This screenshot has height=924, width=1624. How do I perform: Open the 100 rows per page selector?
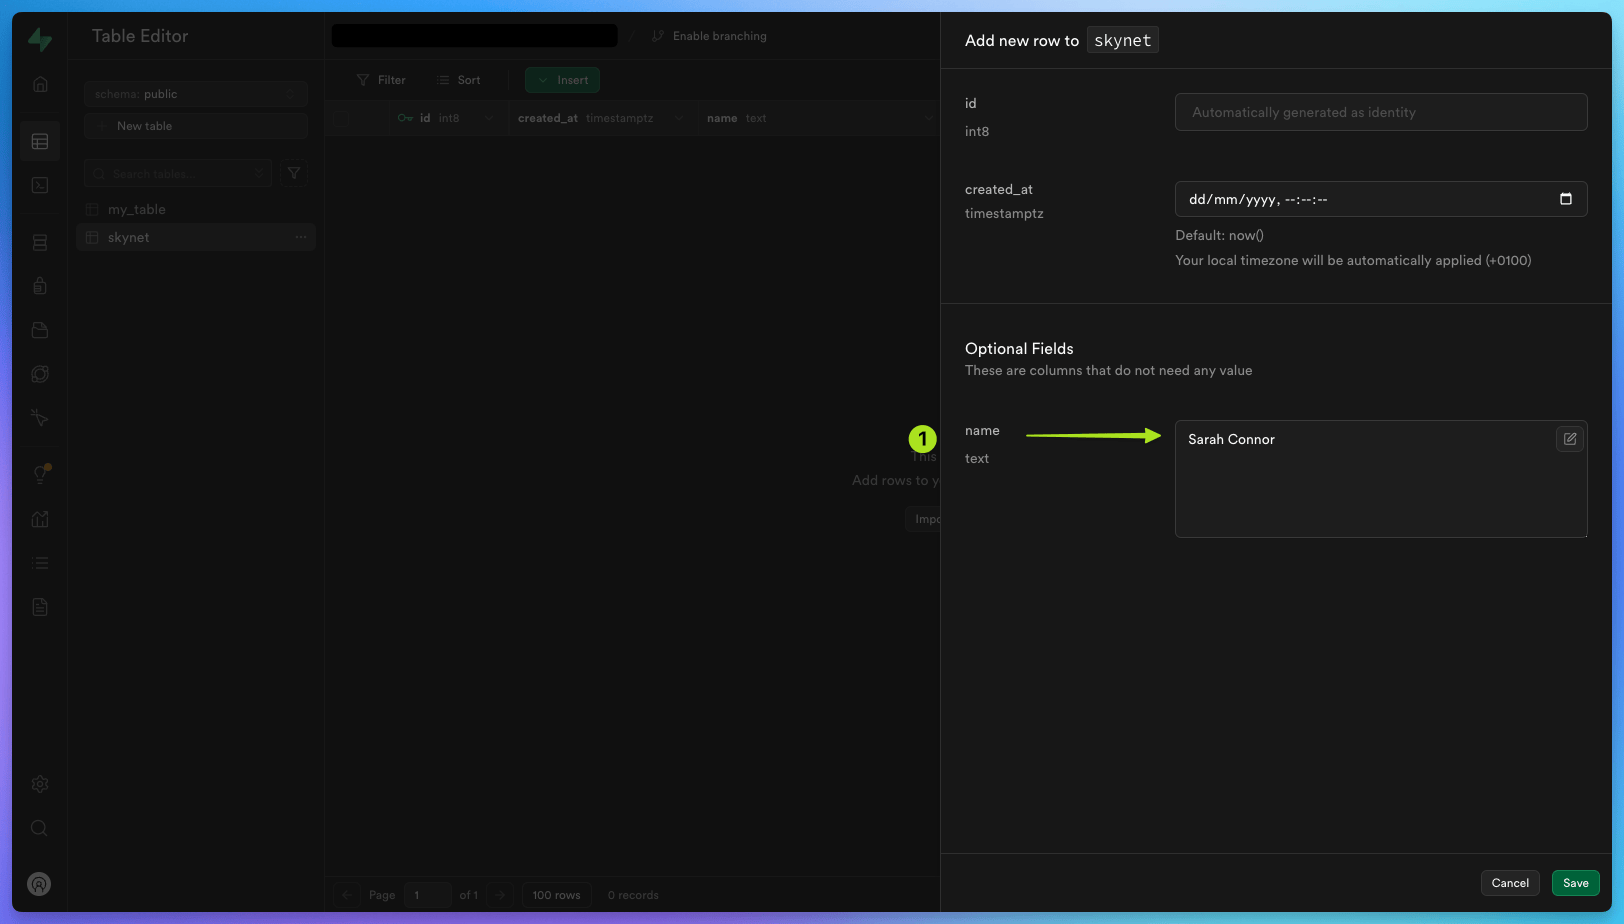pyautogui.click(x=556, y=895)
